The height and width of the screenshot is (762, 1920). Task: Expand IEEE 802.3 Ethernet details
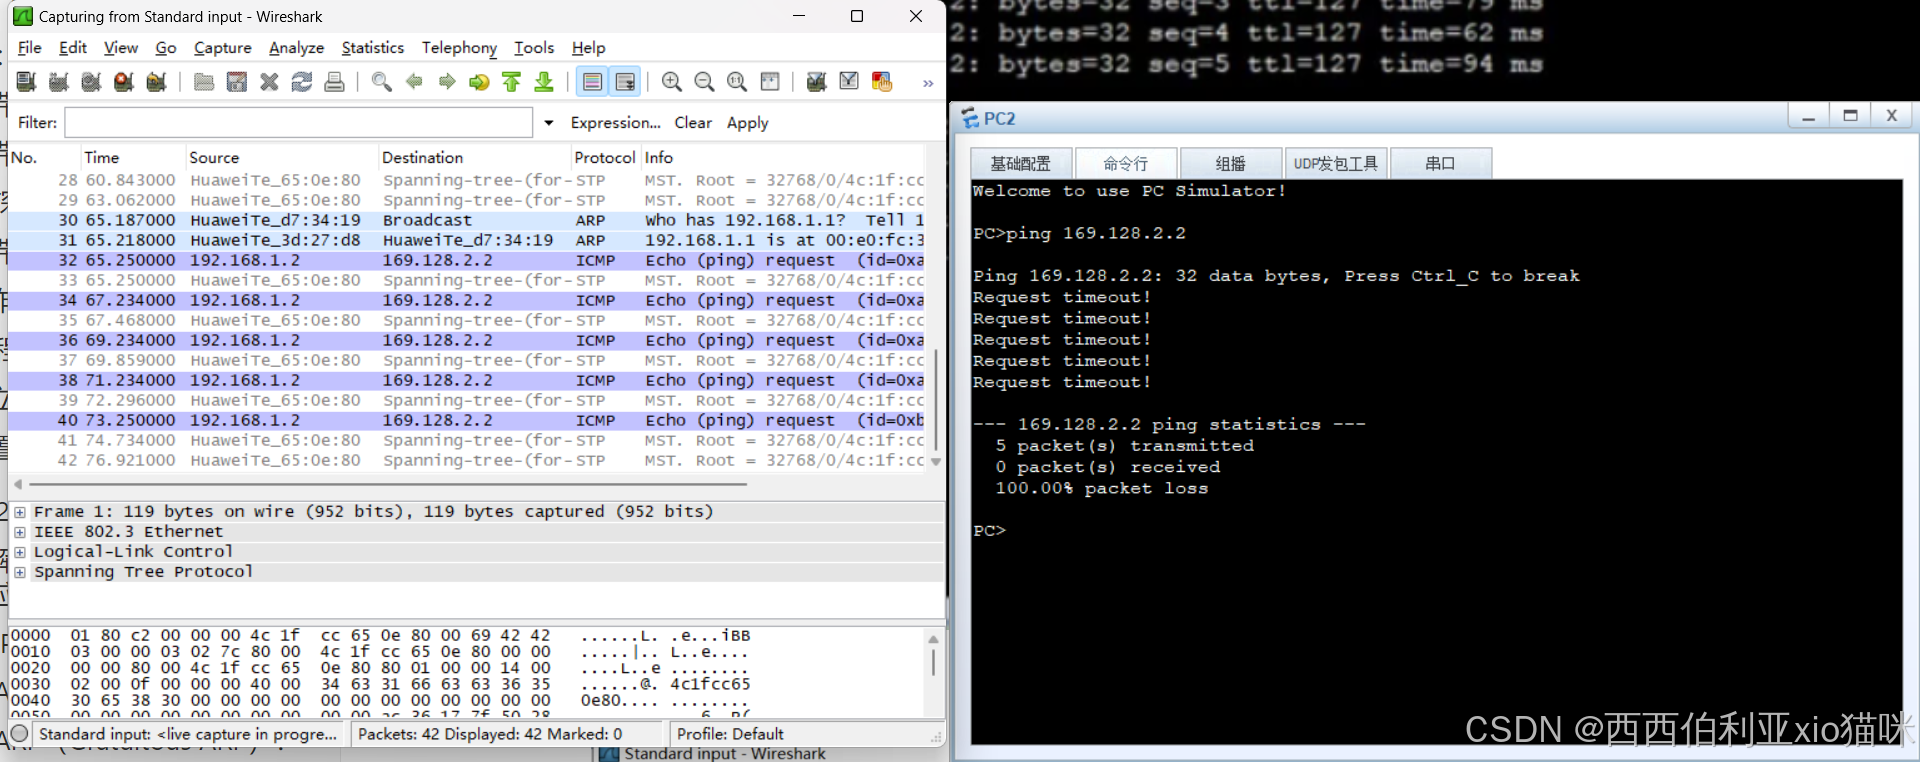coord(19,532)
